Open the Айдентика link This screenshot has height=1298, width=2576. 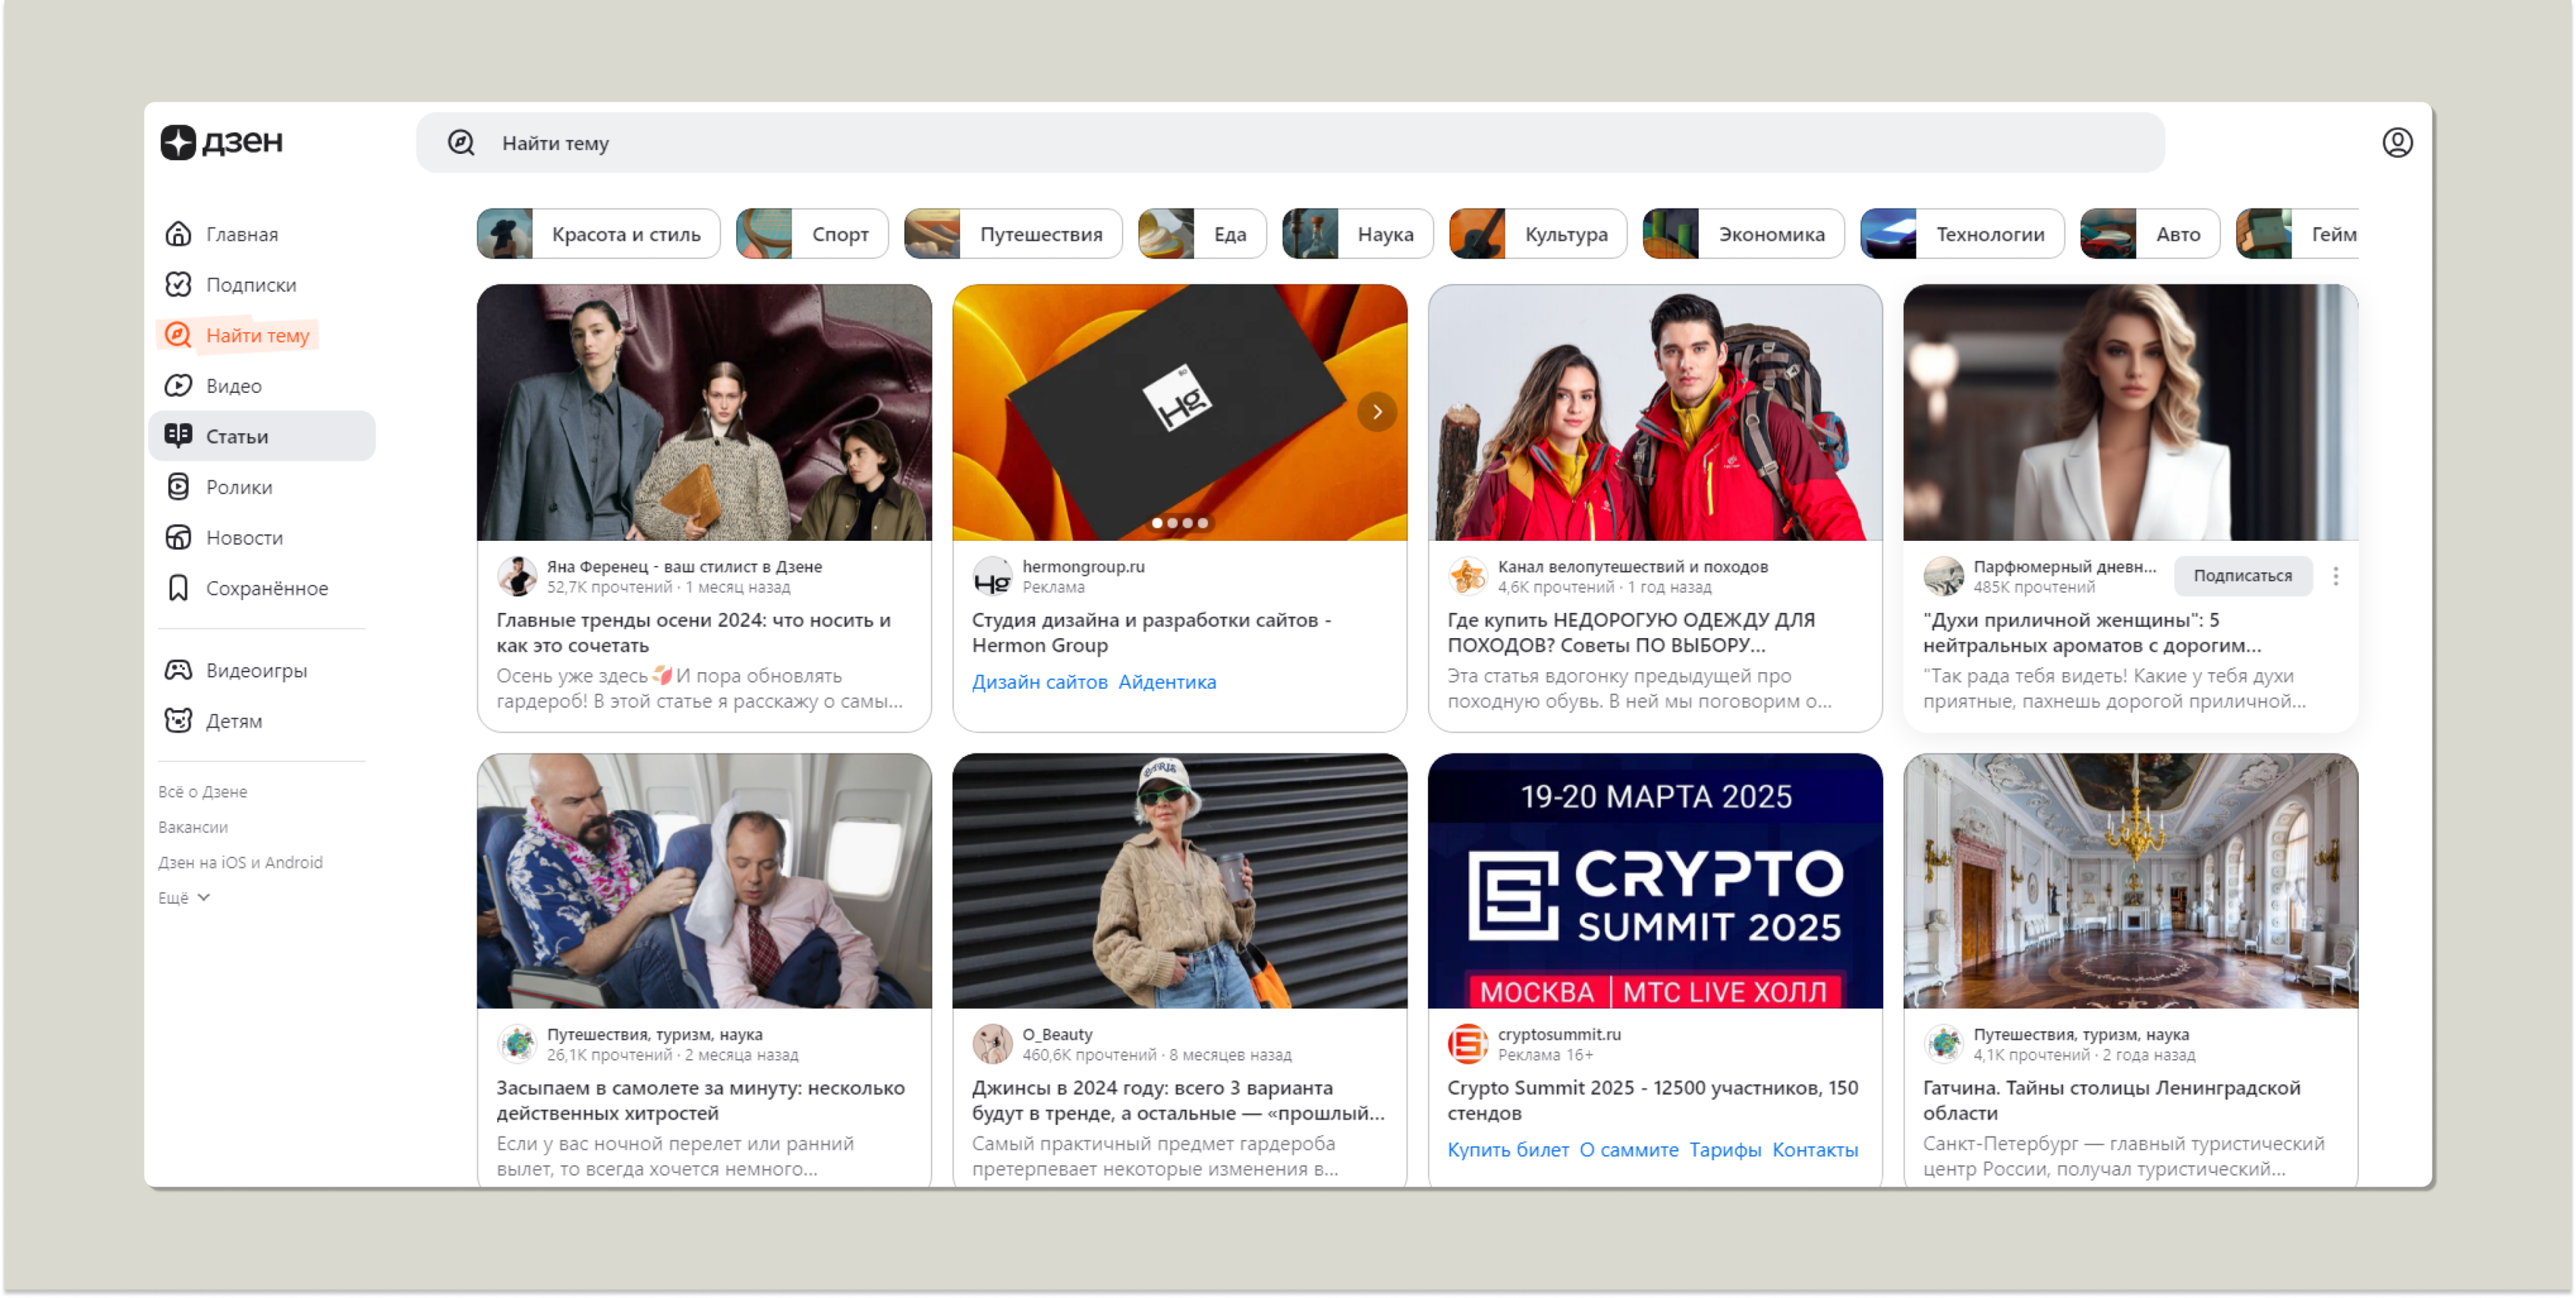pos(1167,682)
